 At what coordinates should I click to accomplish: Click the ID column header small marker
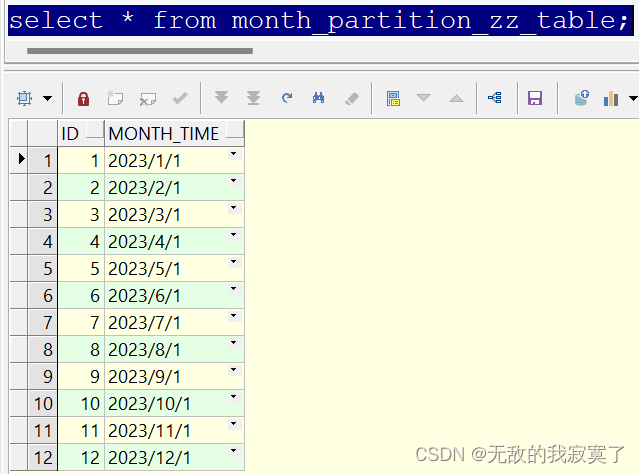pyautogui.click(x=95, y=130)
